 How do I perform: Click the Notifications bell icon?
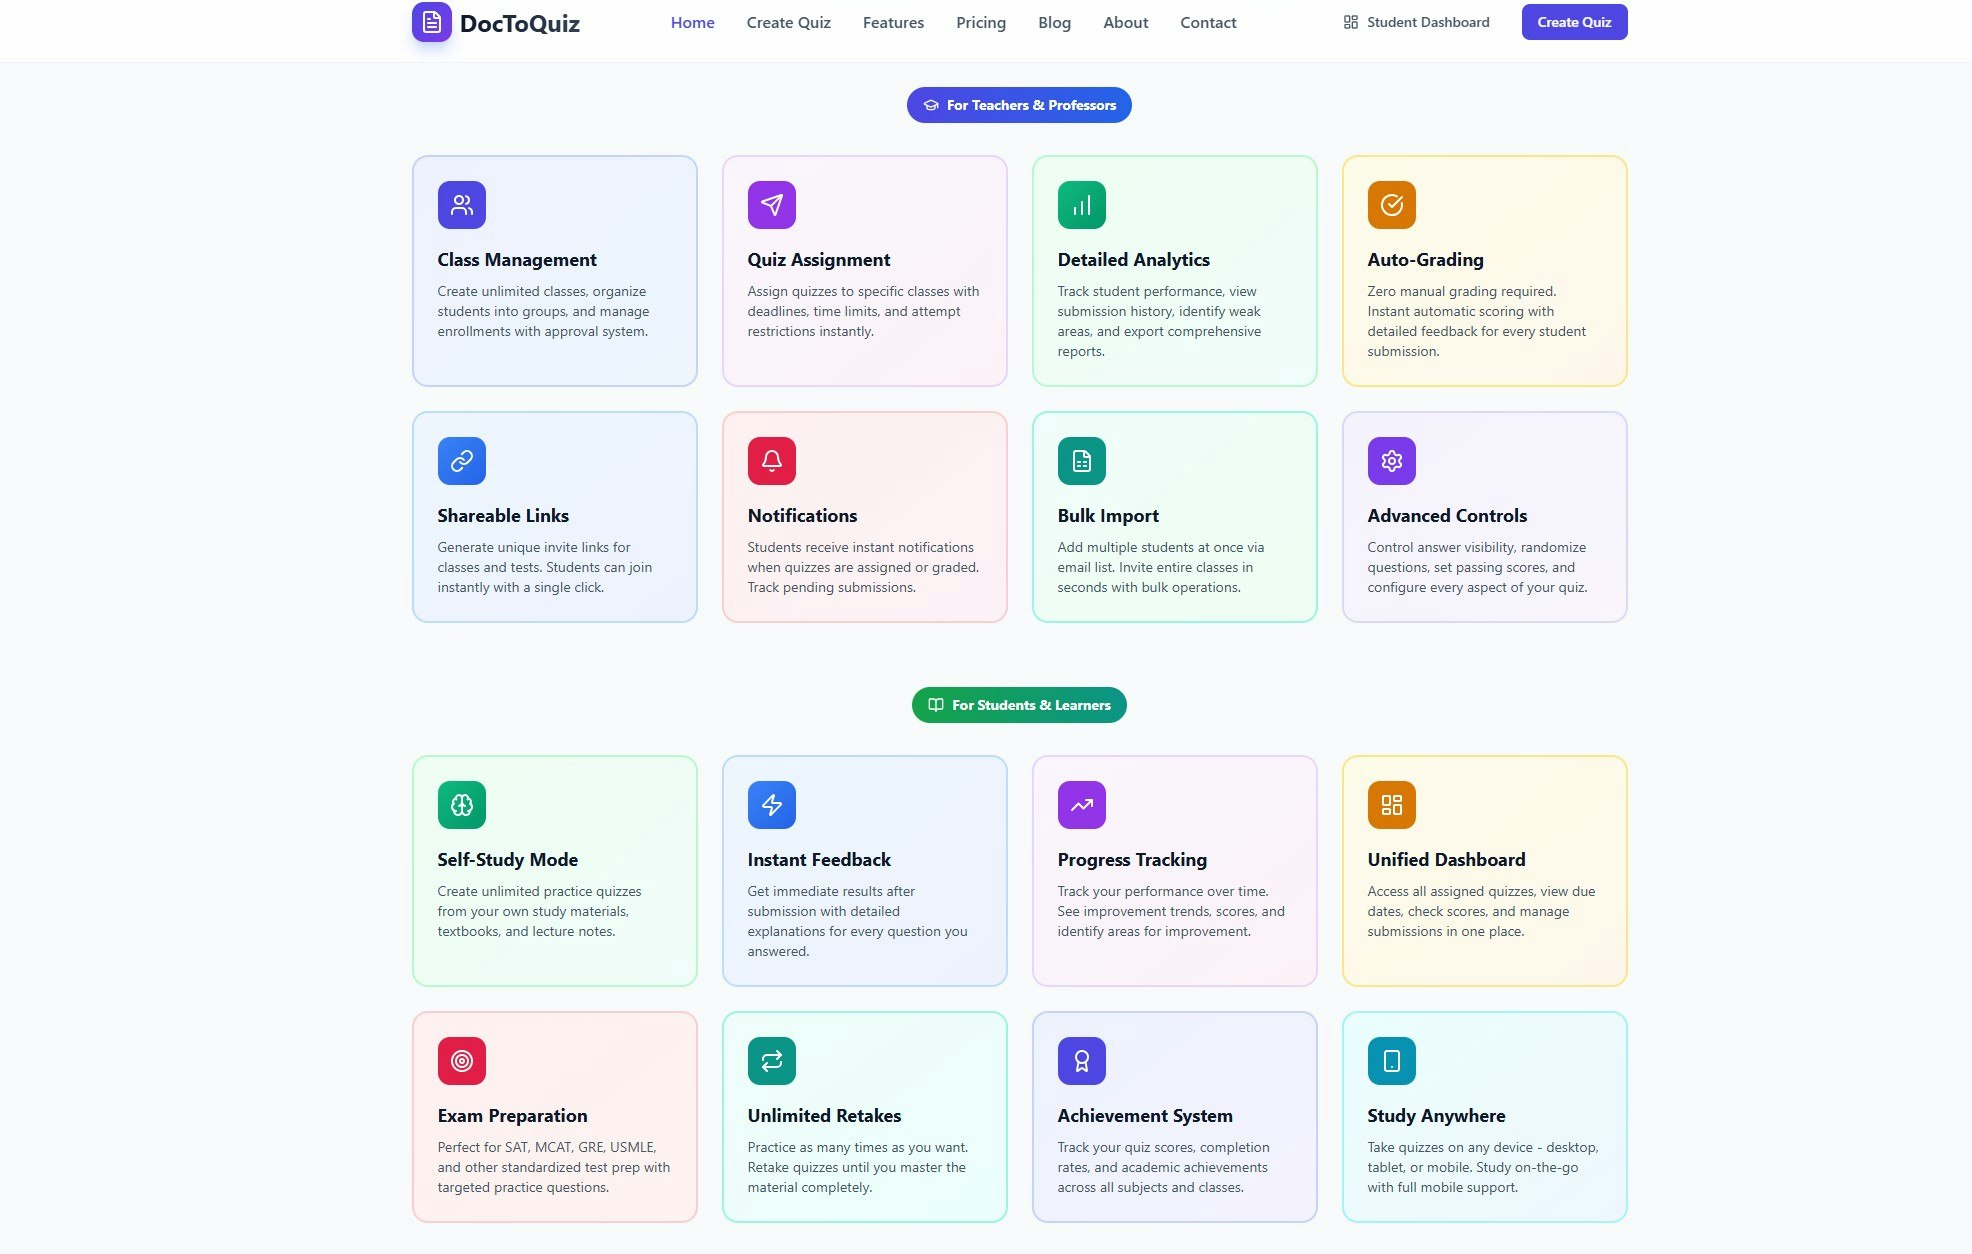(x=771, y=461)
